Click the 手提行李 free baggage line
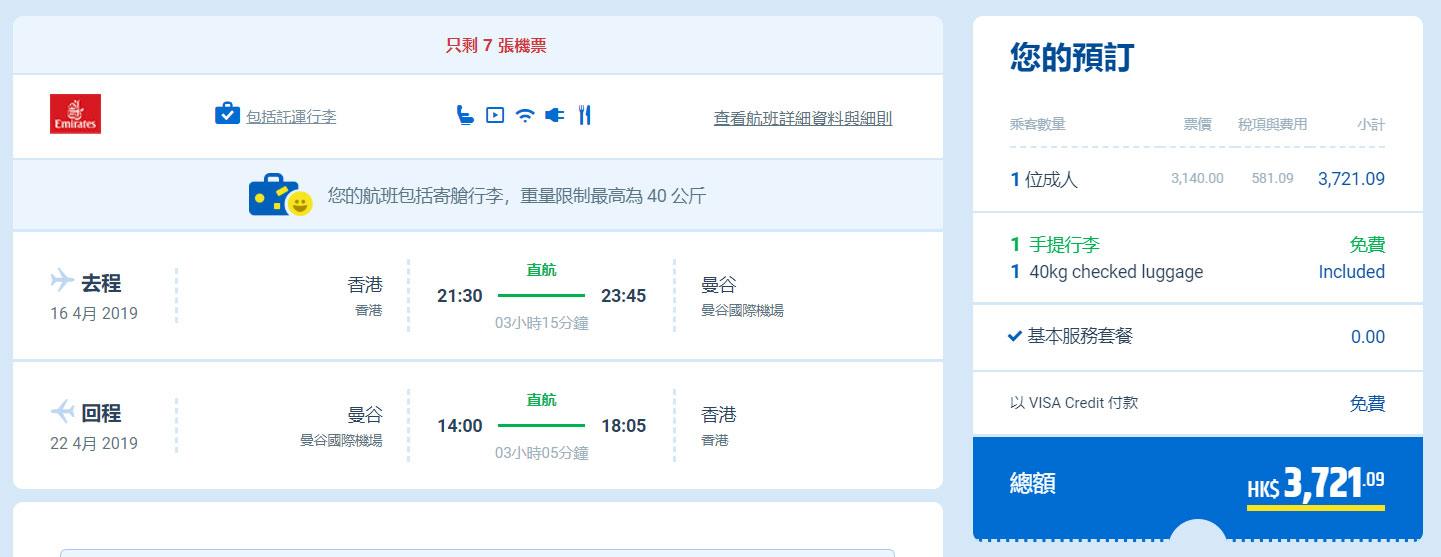This screenshot has height=557, width=1441. tap(1065, 245)
